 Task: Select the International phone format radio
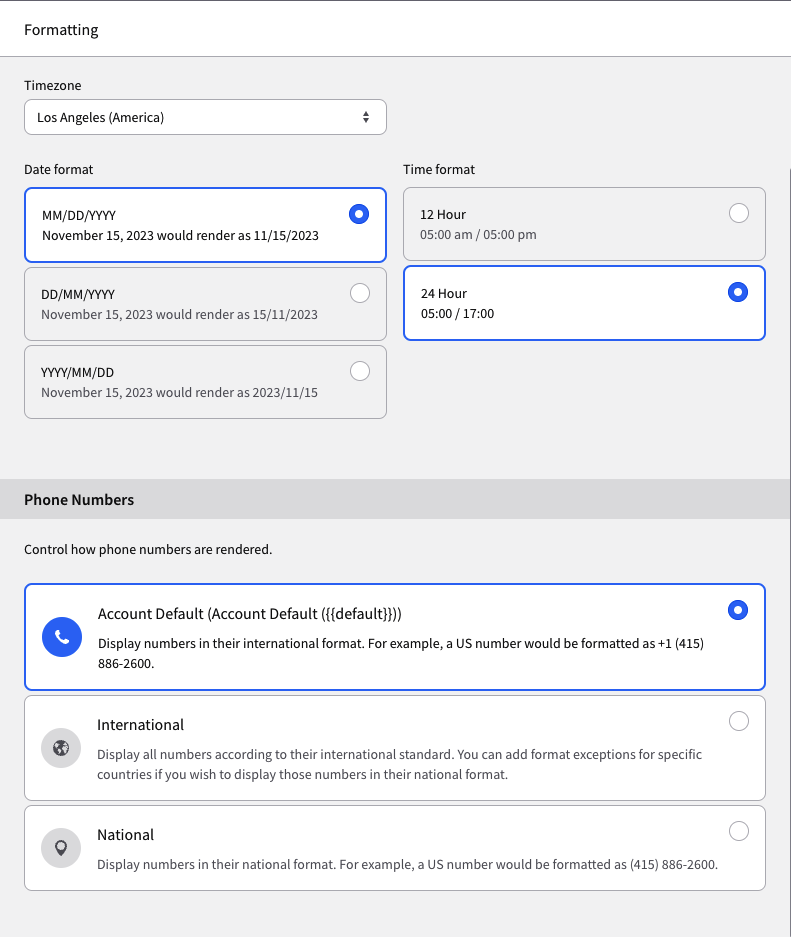point(739,721)
